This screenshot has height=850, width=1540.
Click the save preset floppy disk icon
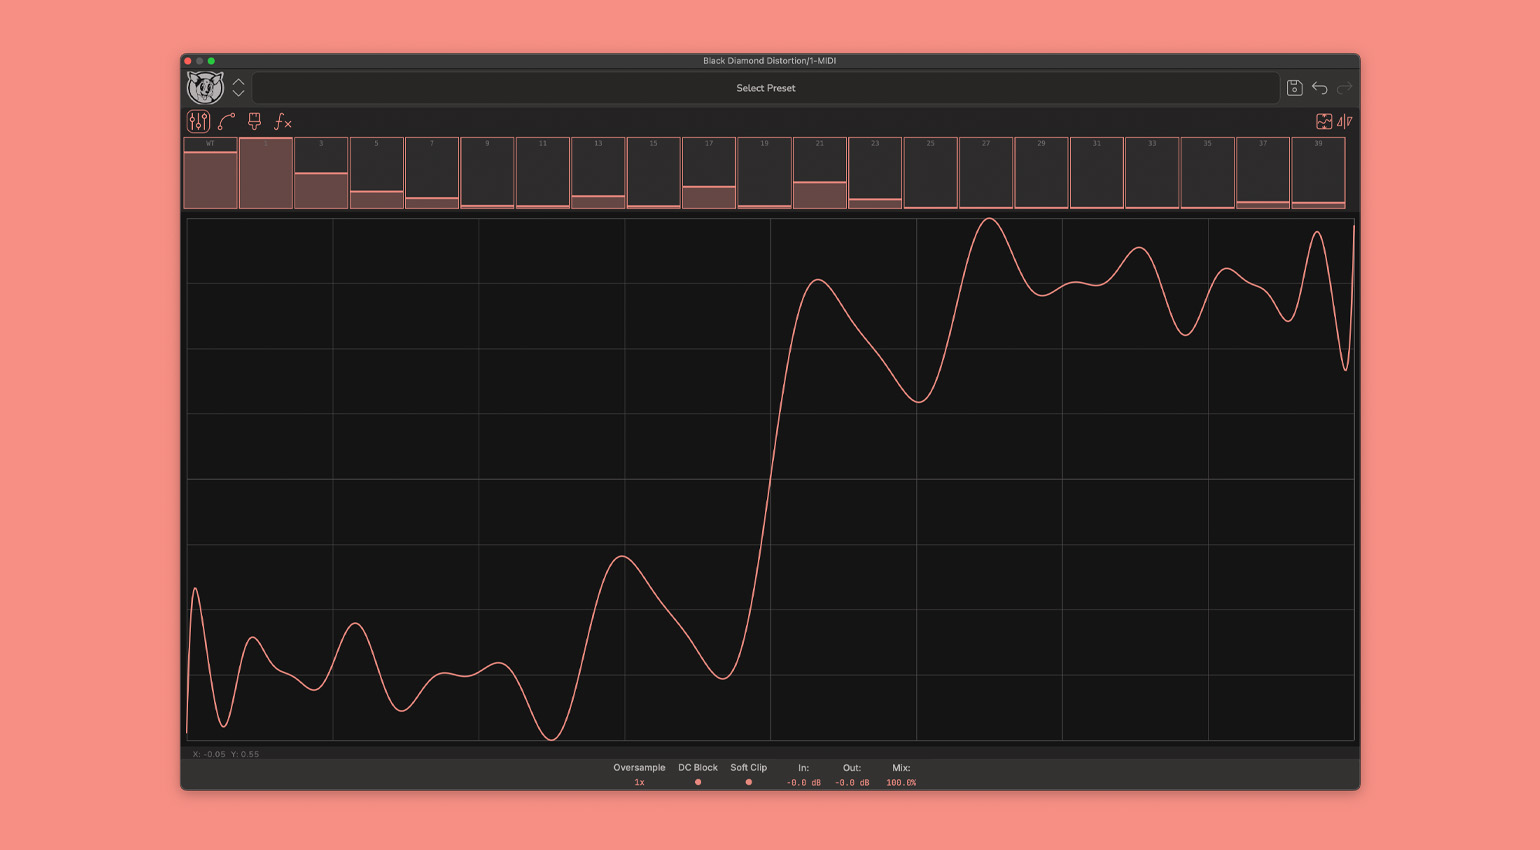[x=1294, y=88]
